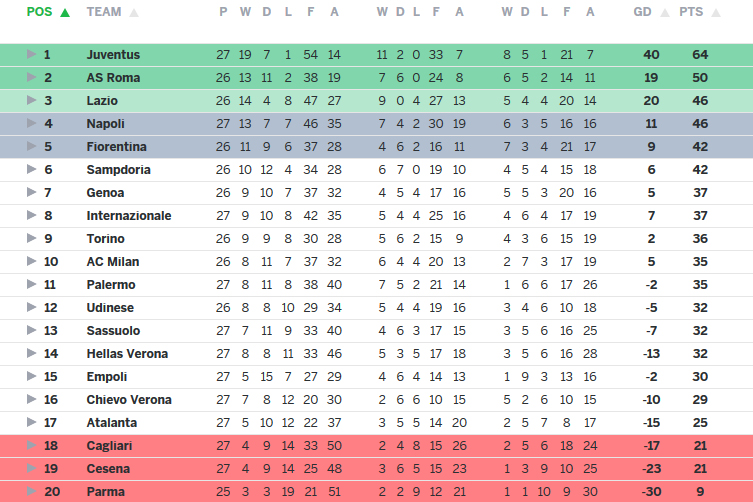Open the Sampdoria row disclosure triangle

click(x=31, y=169)
